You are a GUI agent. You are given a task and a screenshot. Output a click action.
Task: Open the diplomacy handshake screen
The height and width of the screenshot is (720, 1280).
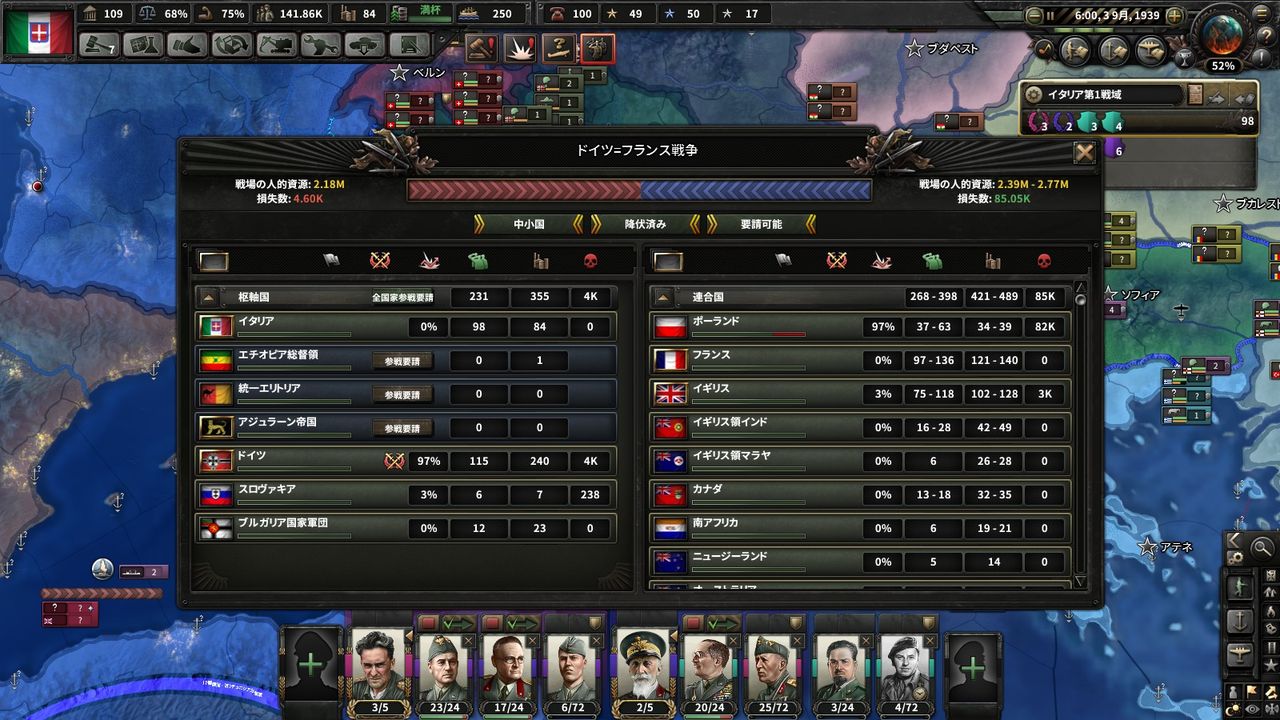coord(187,45)
